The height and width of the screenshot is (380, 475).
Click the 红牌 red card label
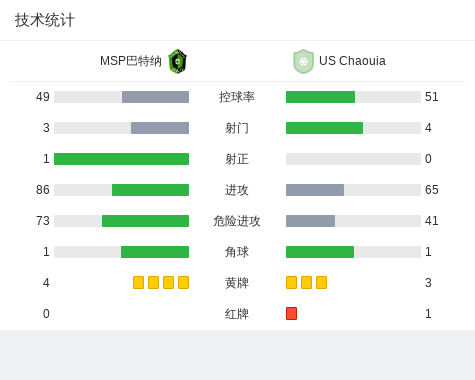(x=237, y=314)
